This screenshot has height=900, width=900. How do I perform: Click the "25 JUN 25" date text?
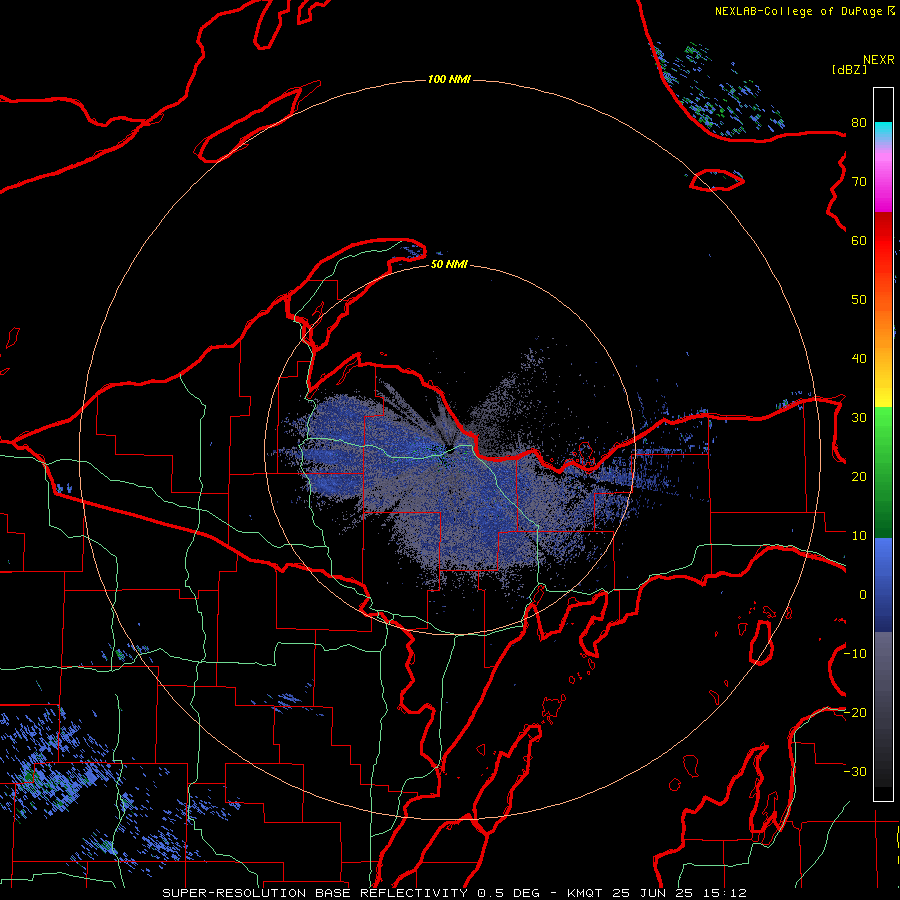tap(653, 893)
